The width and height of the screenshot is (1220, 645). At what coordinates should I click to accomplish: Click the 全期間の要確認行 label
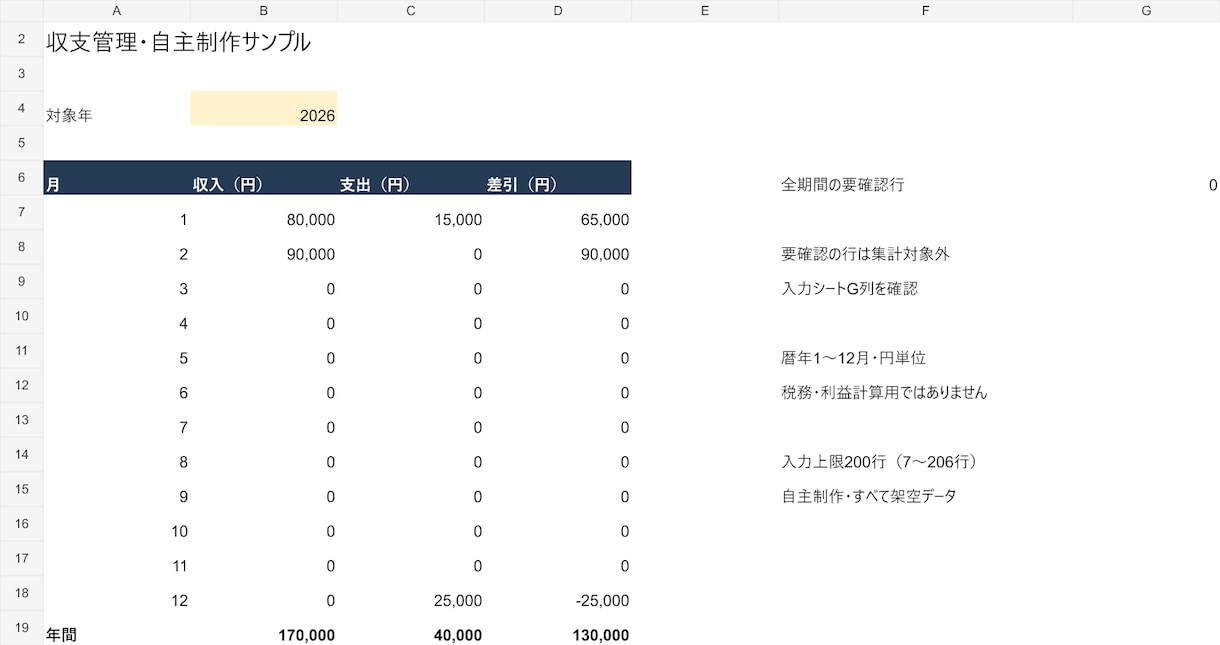coord(842,185)
